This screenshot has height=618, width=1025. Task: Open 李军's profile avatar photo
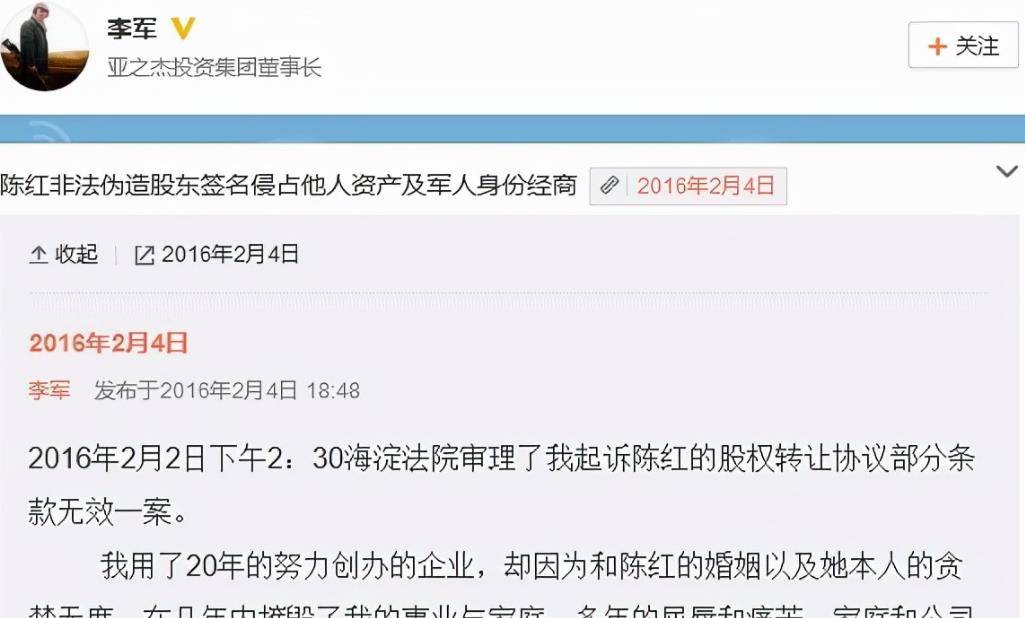44,47
